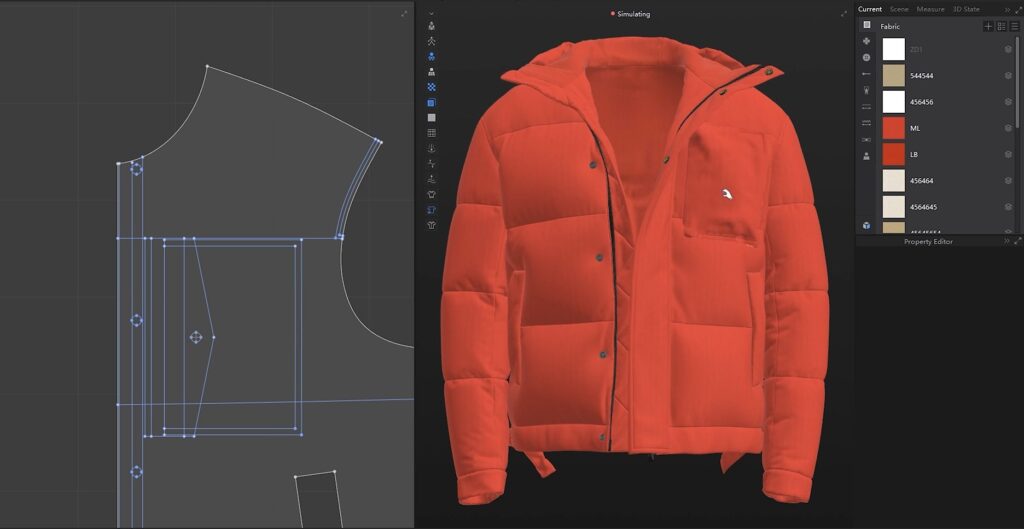This screenshot has width=1024, height=529.
Task: Expand the 3D toolbar chevron at top
Action: point(431,13)
